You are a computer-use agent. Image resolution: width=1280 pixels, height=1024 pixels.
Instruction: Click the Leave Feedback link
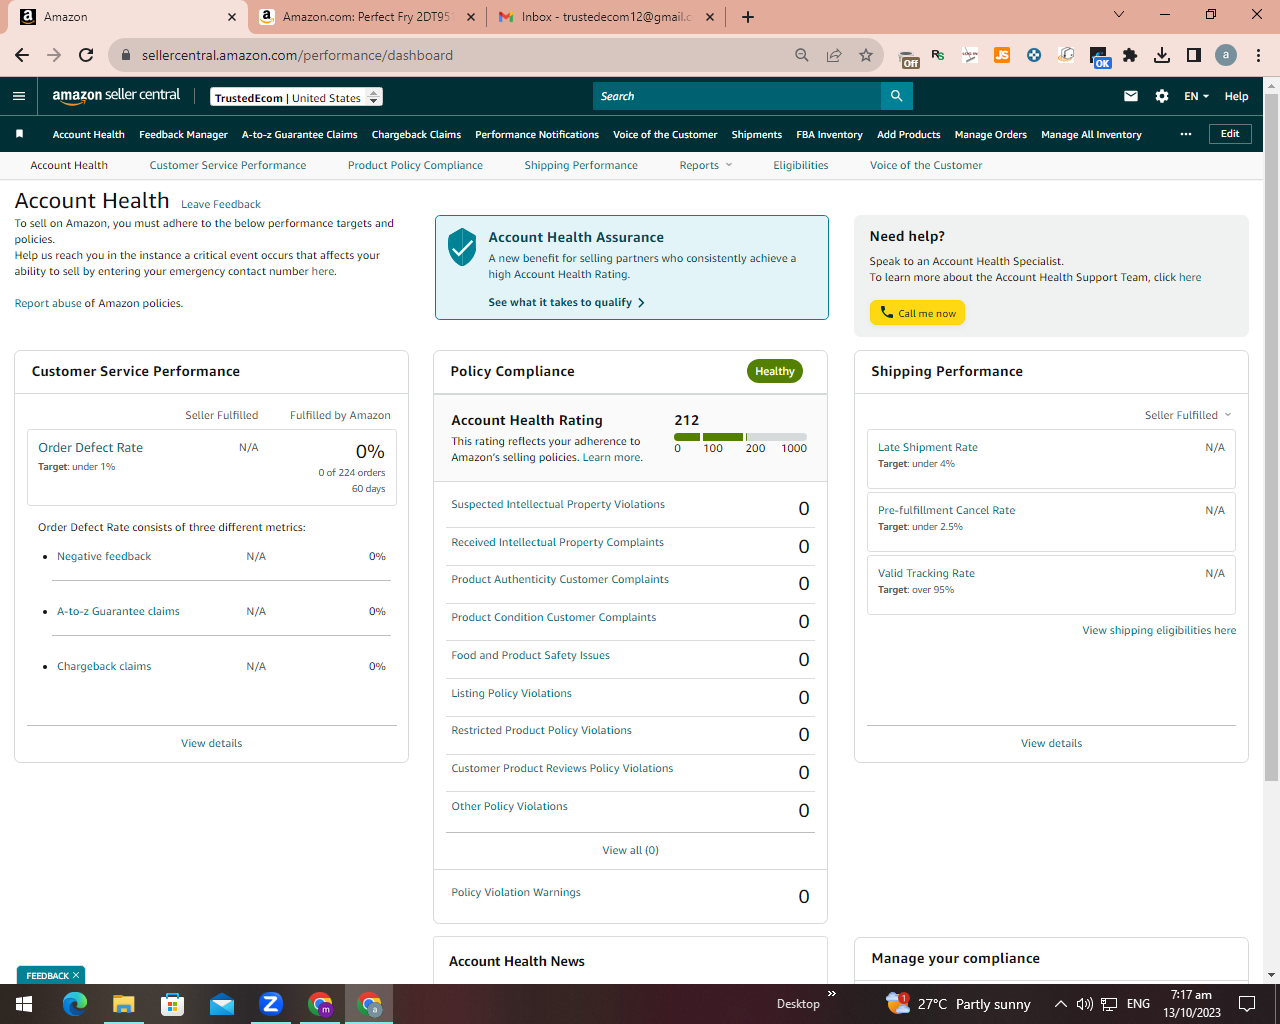pos(221,204)
